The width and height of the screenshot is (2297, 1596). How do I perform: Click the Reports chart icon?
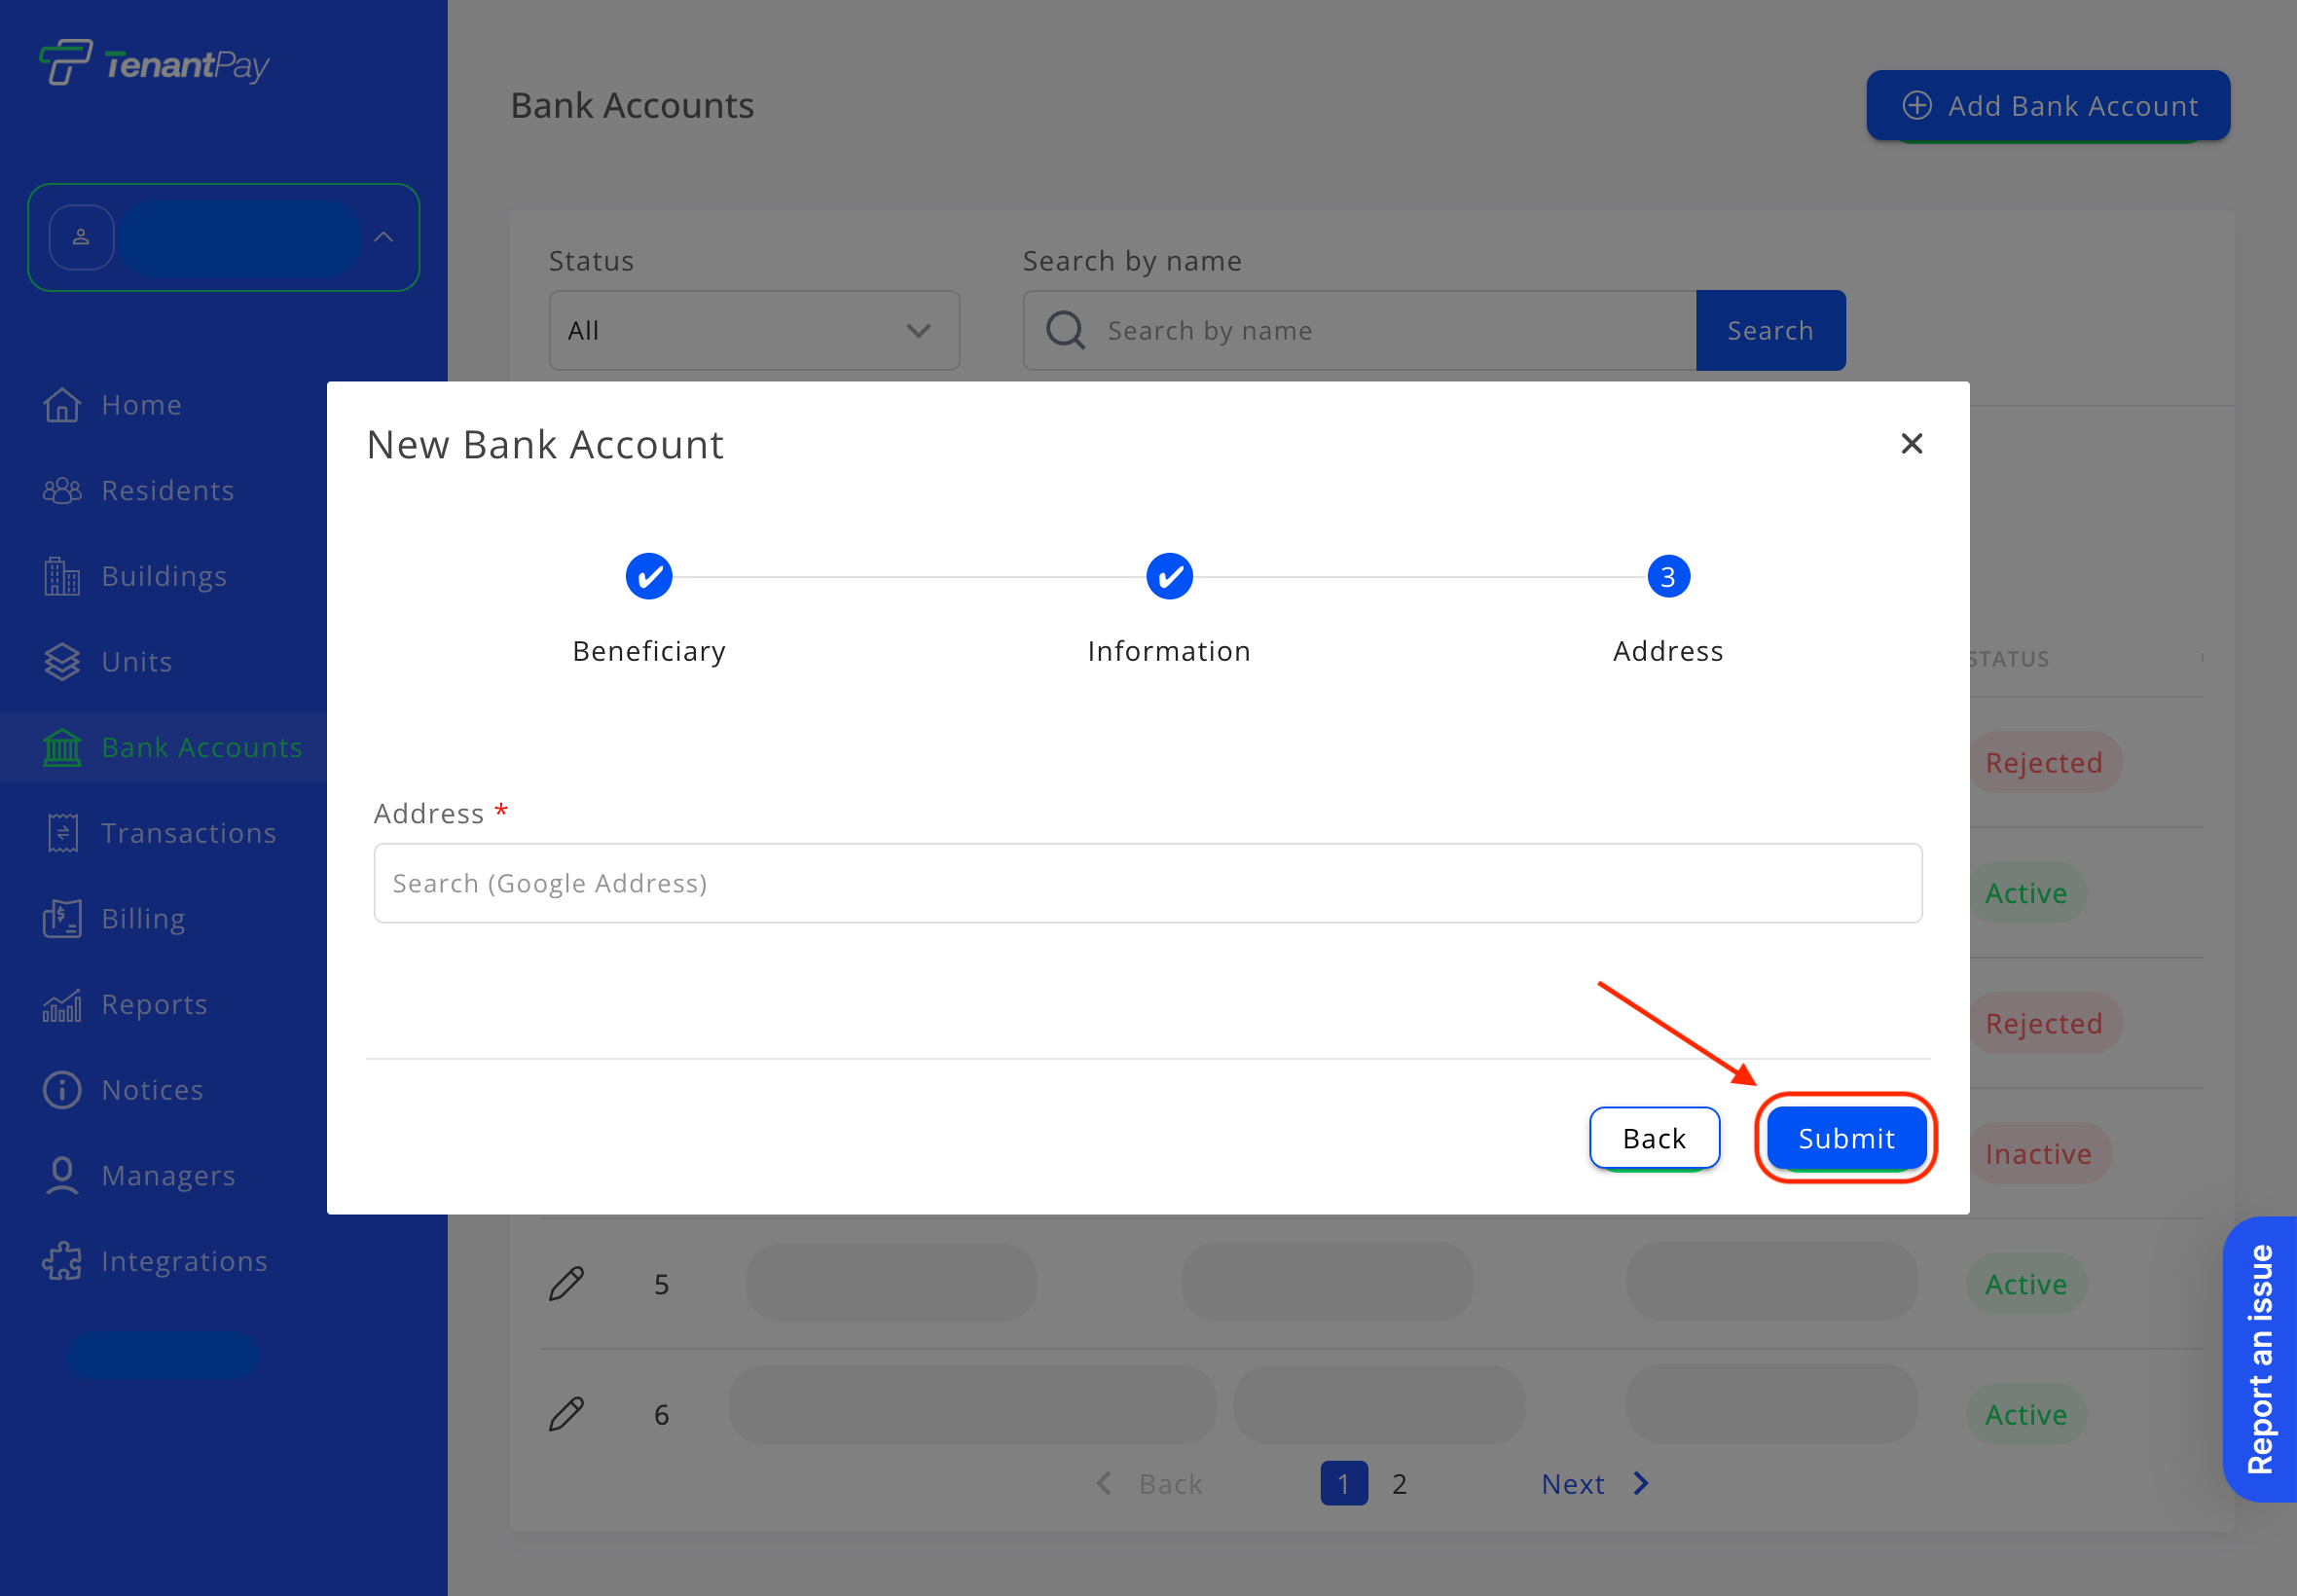point(62,1005)
